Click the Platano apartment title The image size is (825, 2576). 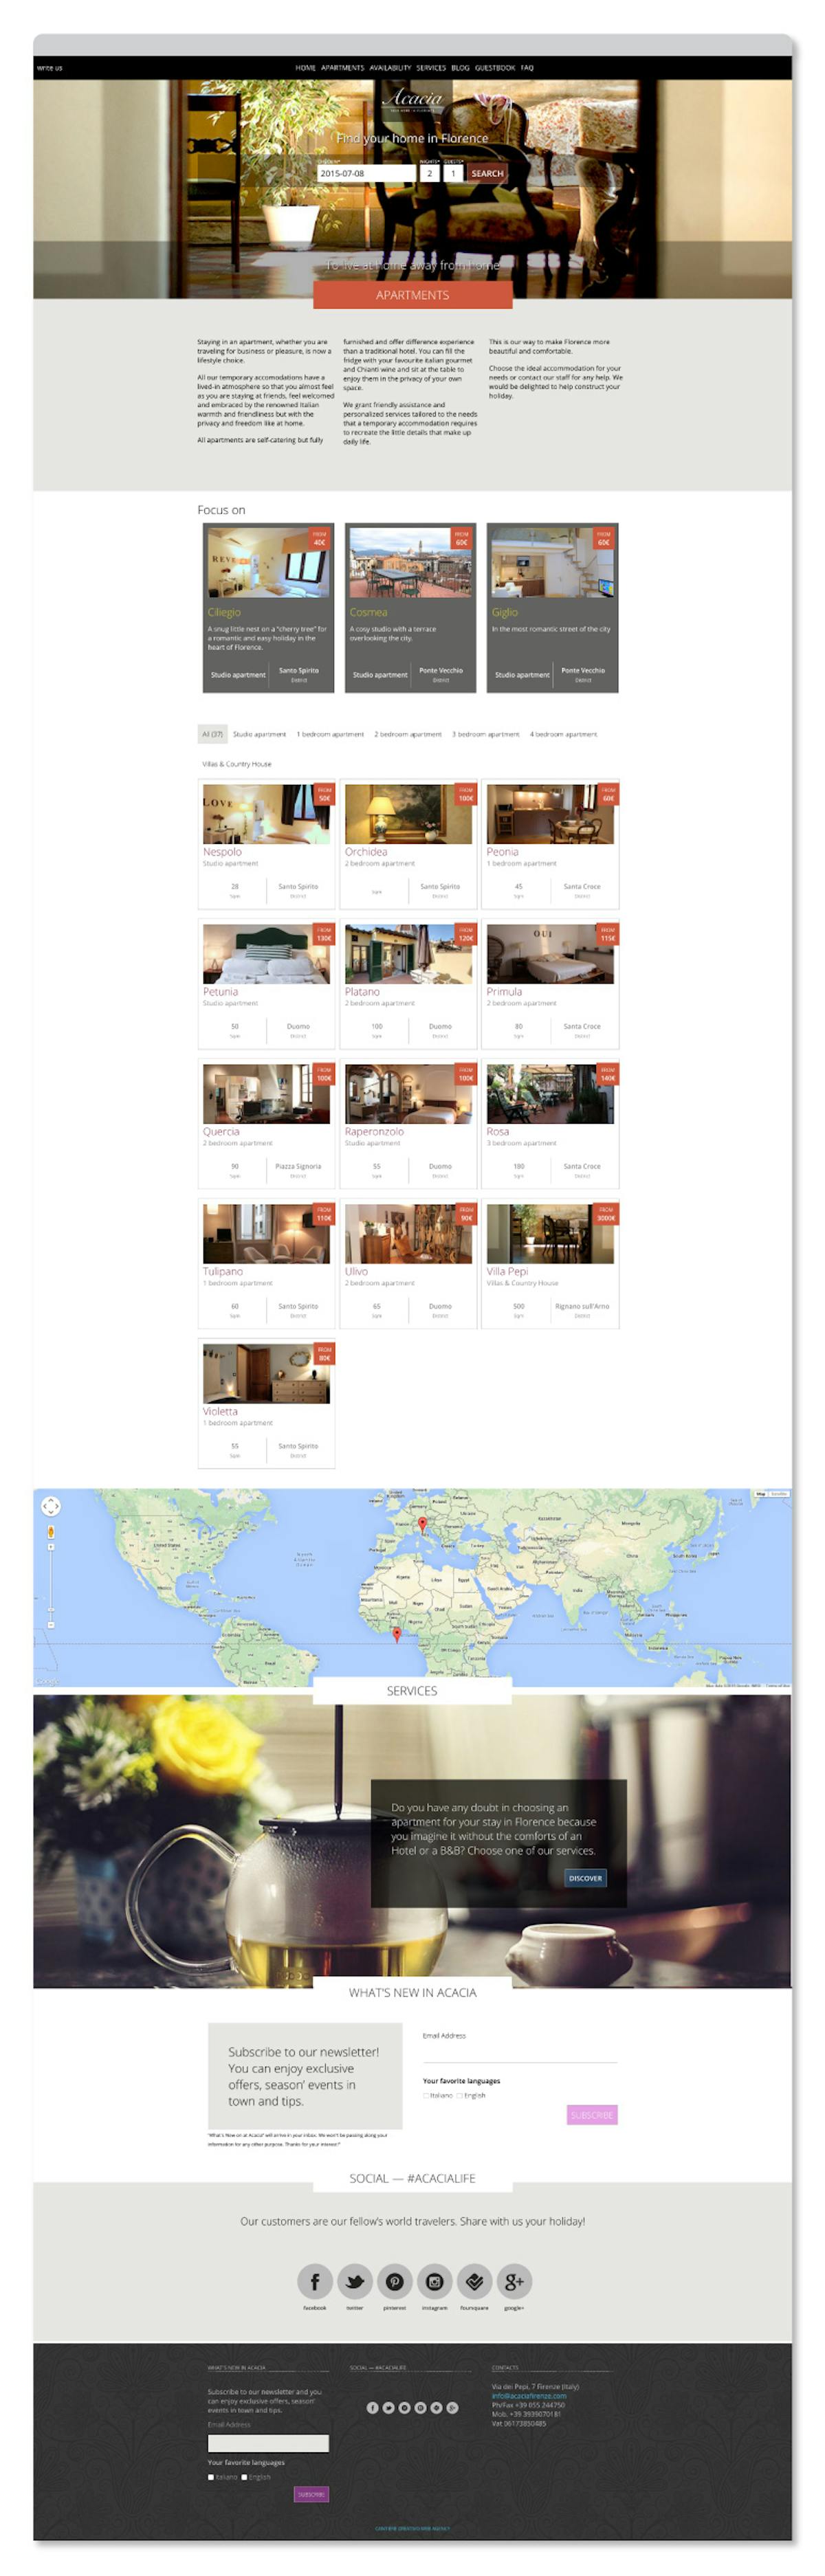[362, 992]
